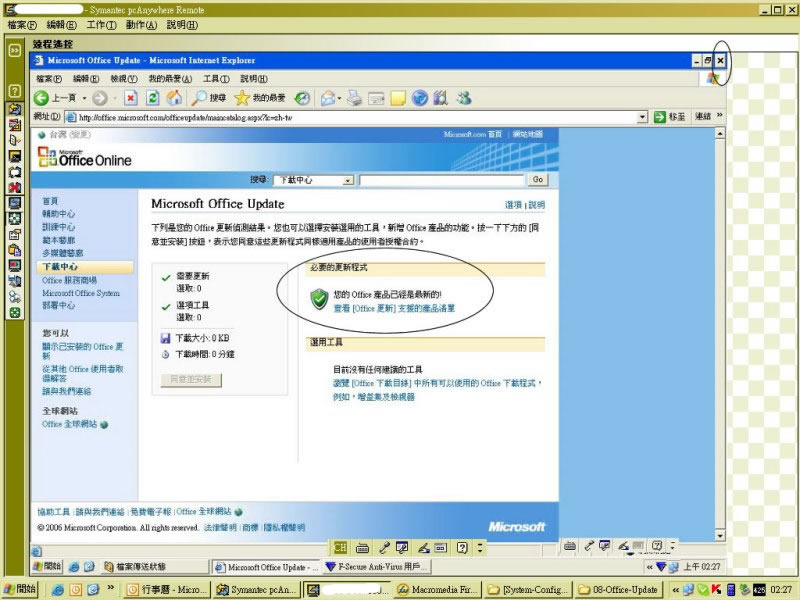
Task: Expand local quick launch » chevron
Action: 110,588
